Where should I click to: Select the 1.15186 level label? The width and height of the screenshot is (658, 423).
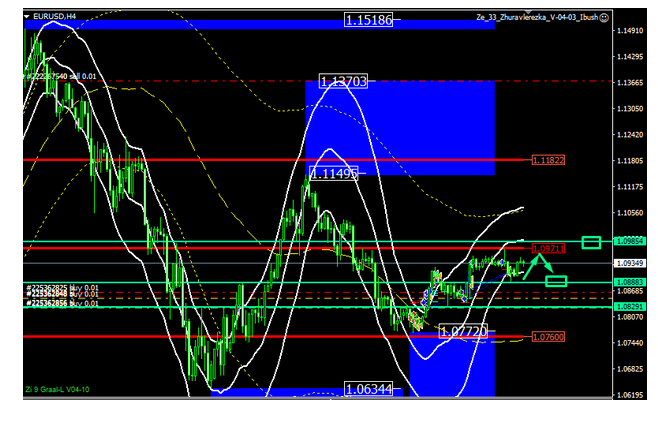[x=368, y=20]
